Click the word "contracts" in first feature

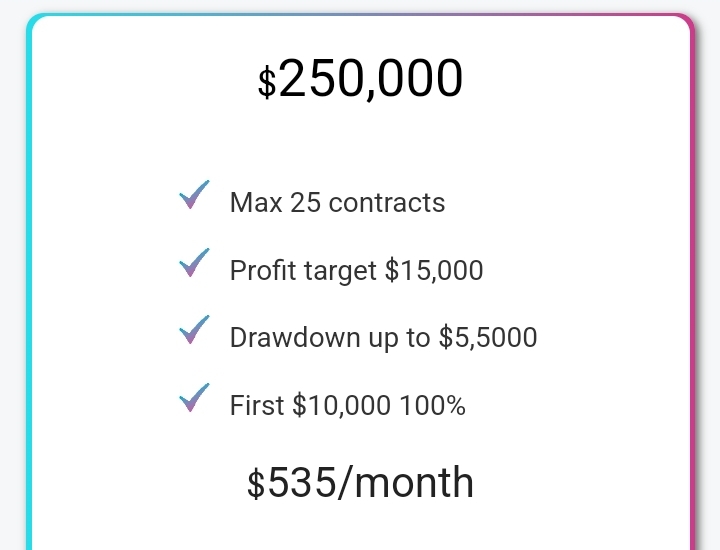(387, 203)
